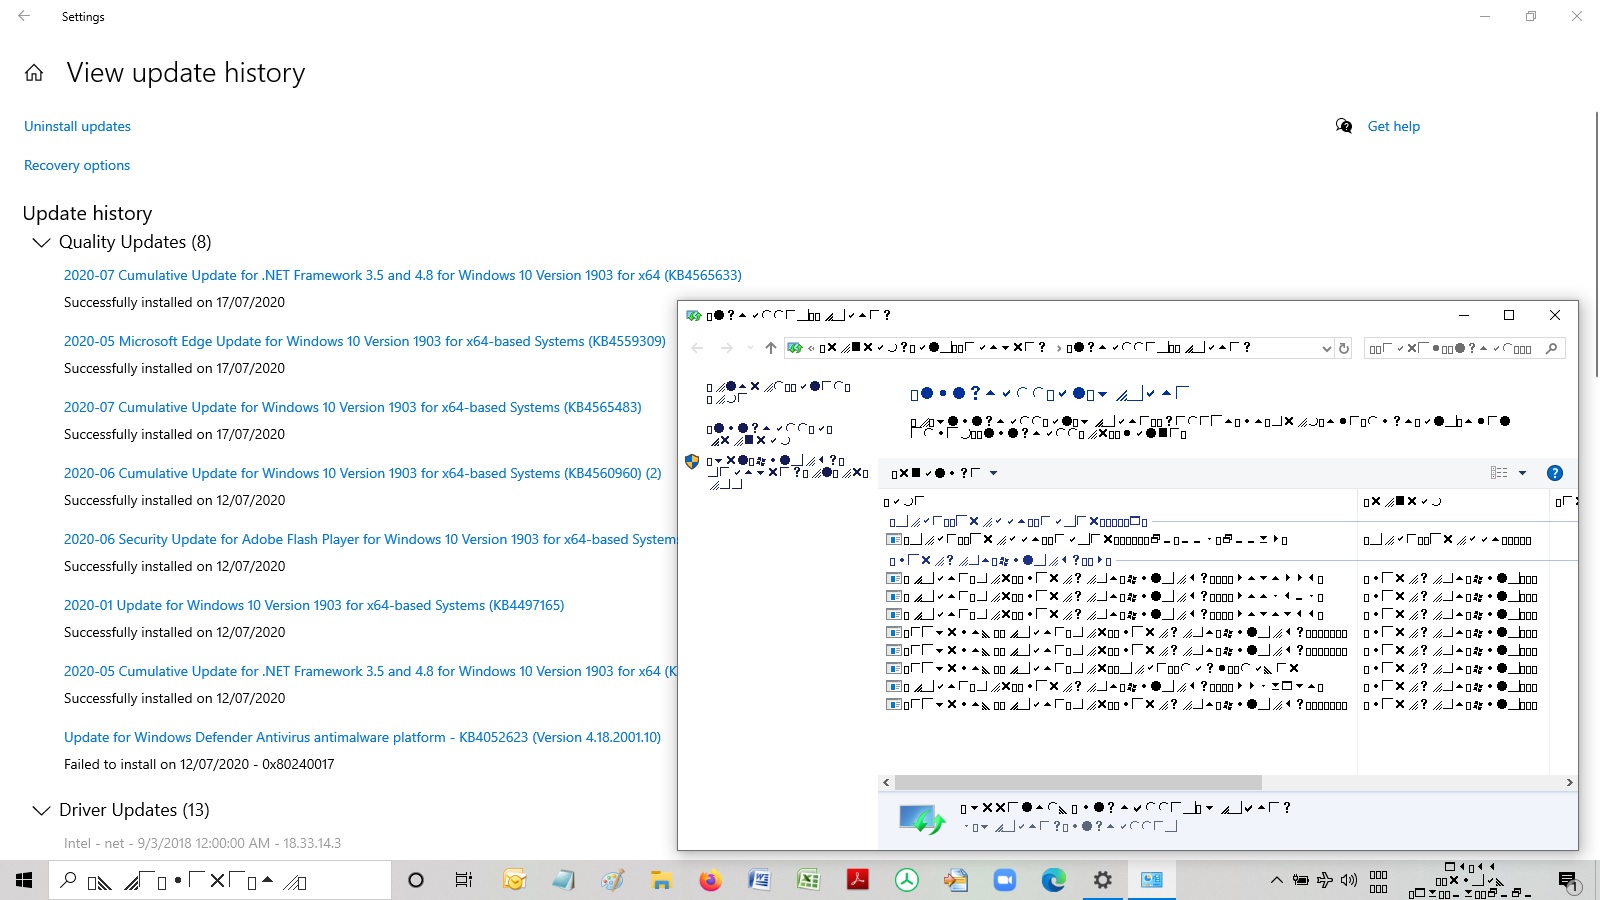
Task: Launch Paint from the taskbar
Action: [612, 880]
